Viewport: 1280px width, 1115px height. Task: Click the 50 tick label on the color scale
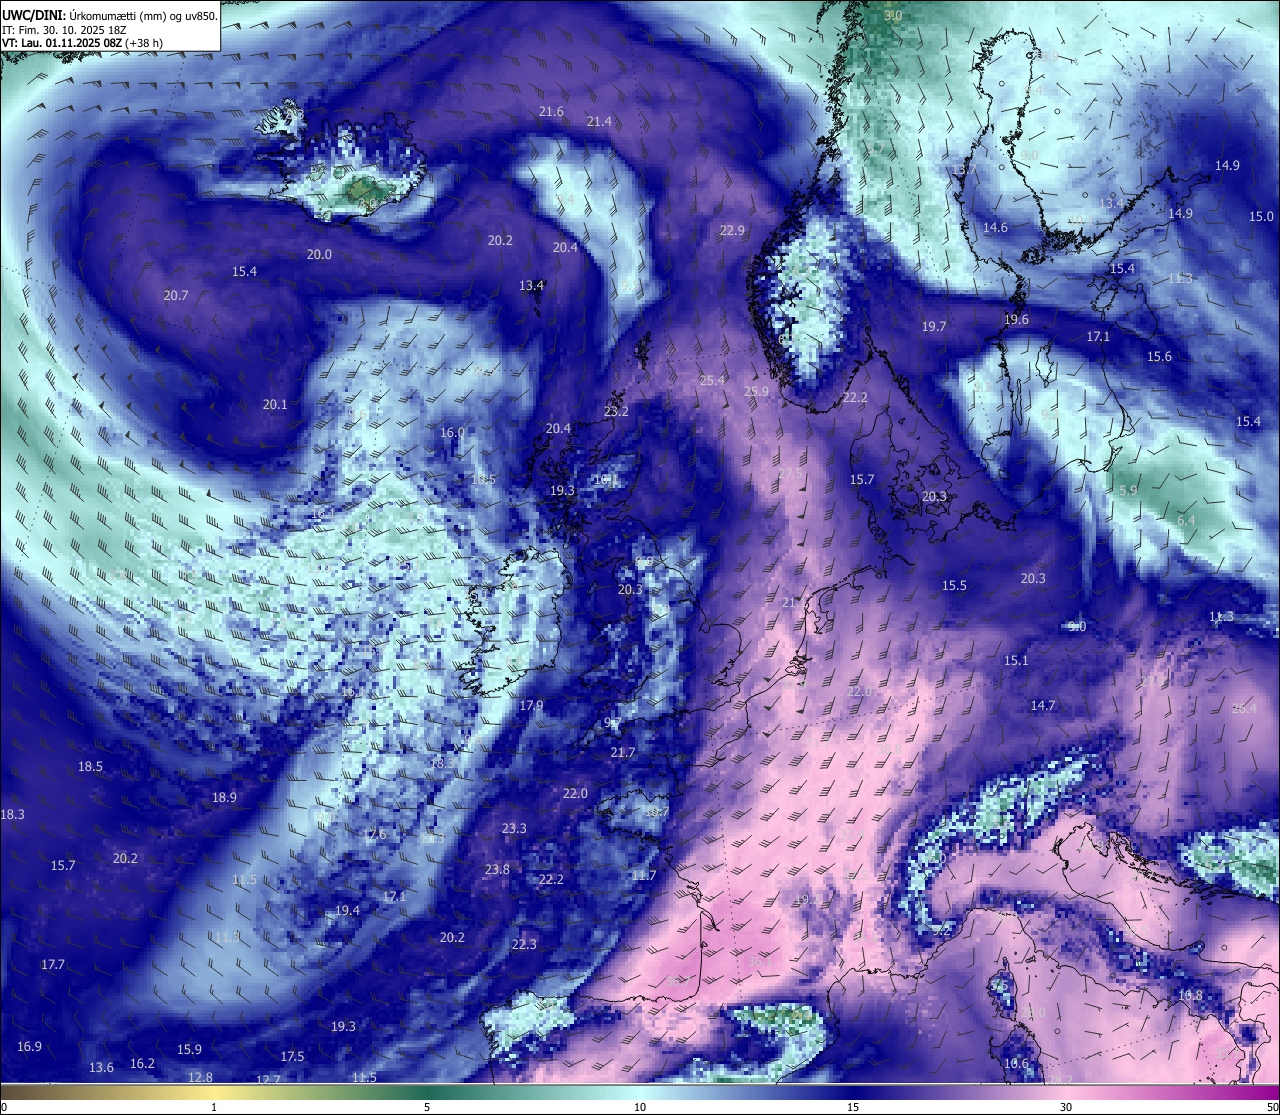pyautogui.click(x=1272, y=1107)
